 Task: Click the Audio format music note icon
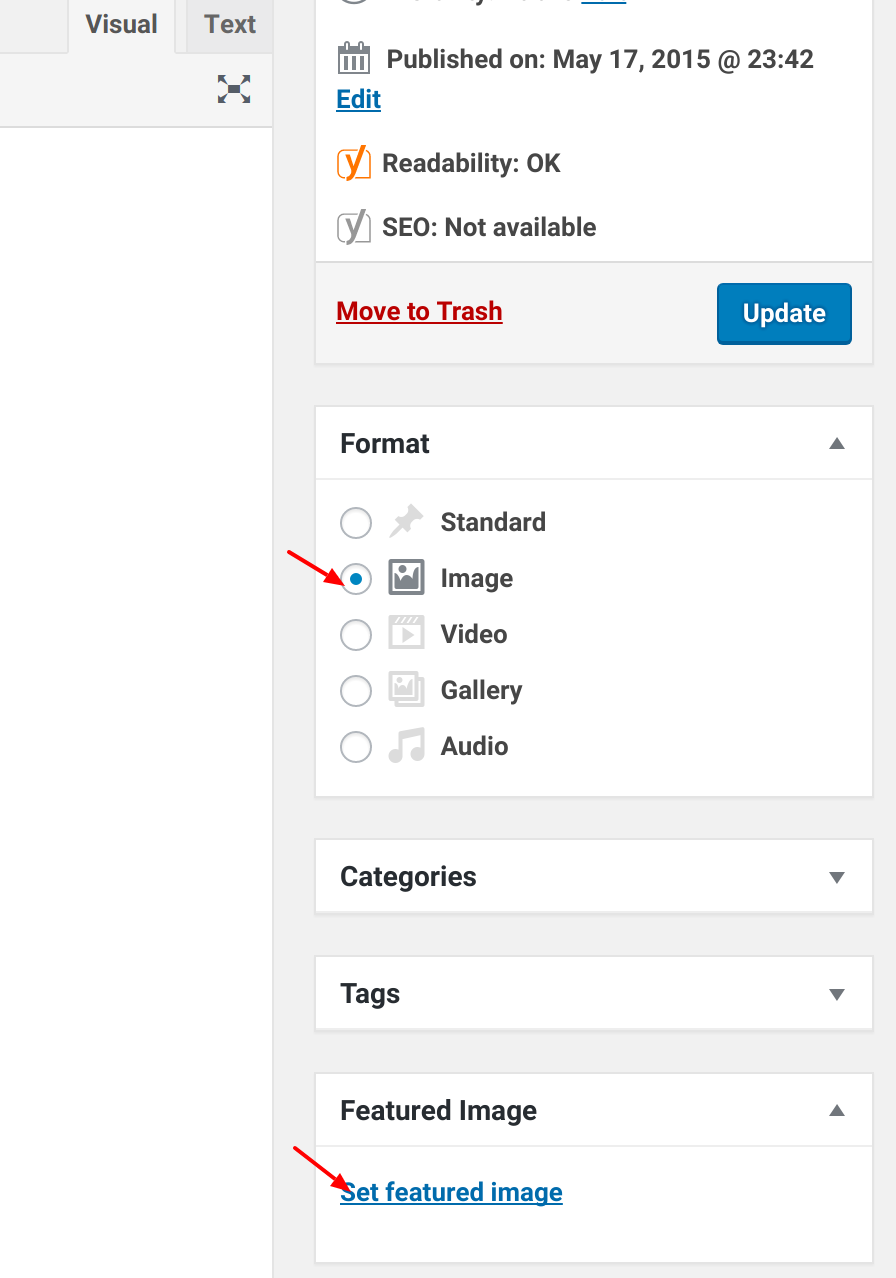(x=406, y=746)
